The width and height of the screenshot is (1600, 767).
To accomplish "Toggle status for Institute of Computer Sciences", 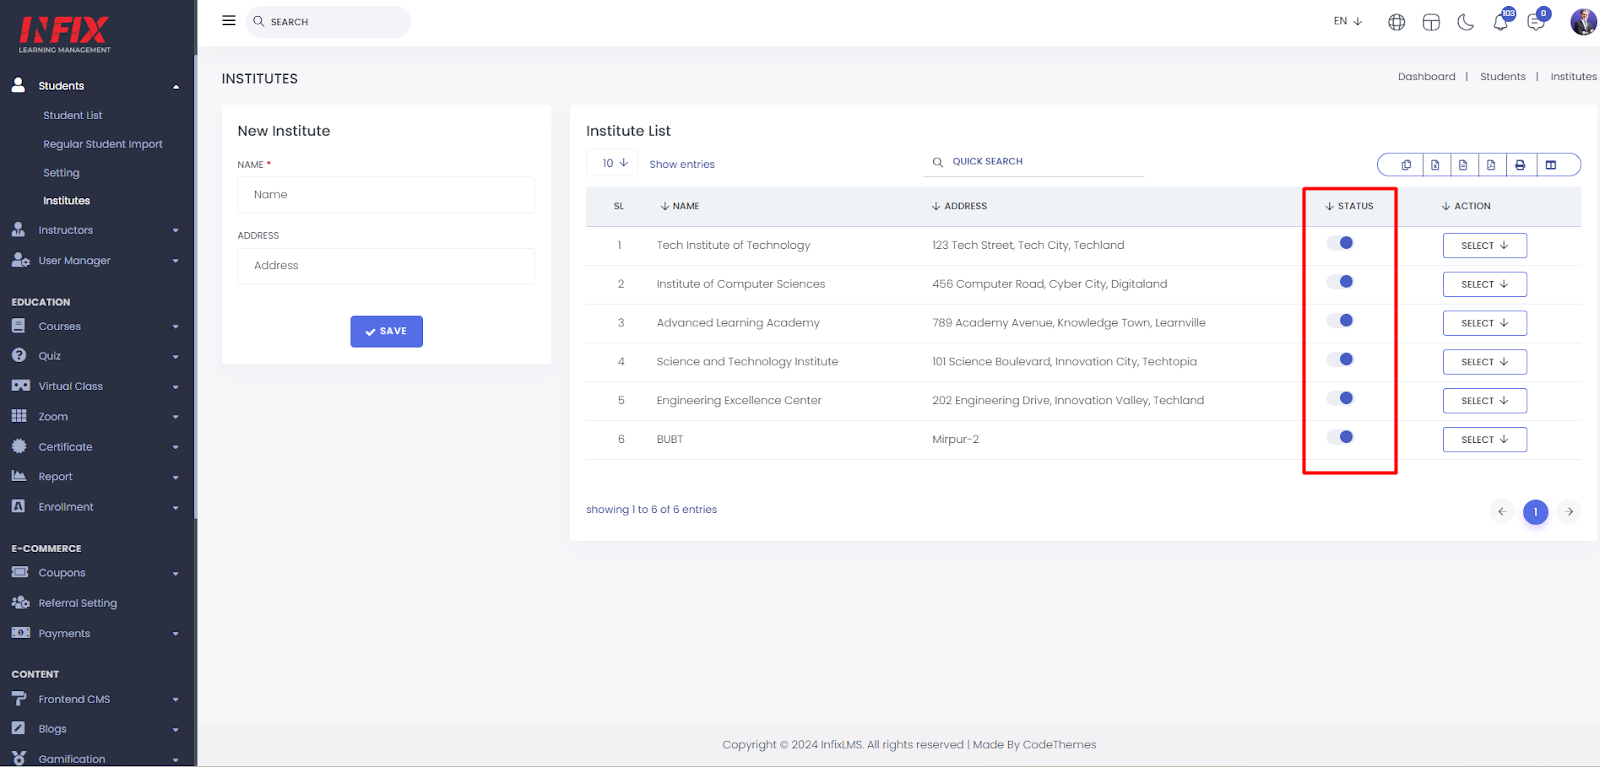I will pyautogui.click(x=1339, y=282).
